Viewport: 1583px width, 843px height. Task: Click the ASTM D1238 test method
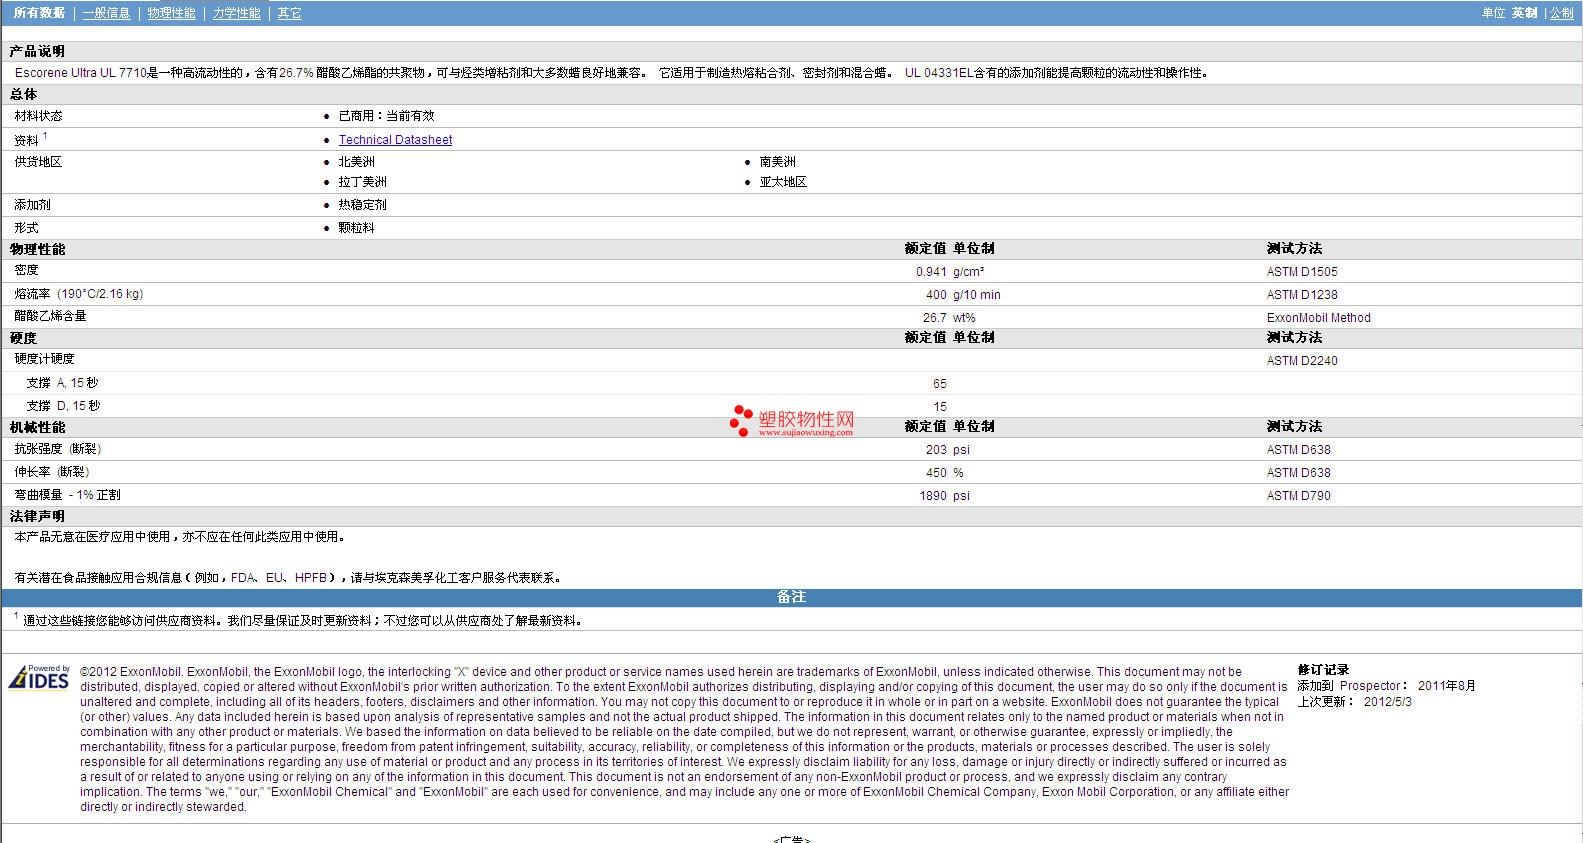point(1302,295)
